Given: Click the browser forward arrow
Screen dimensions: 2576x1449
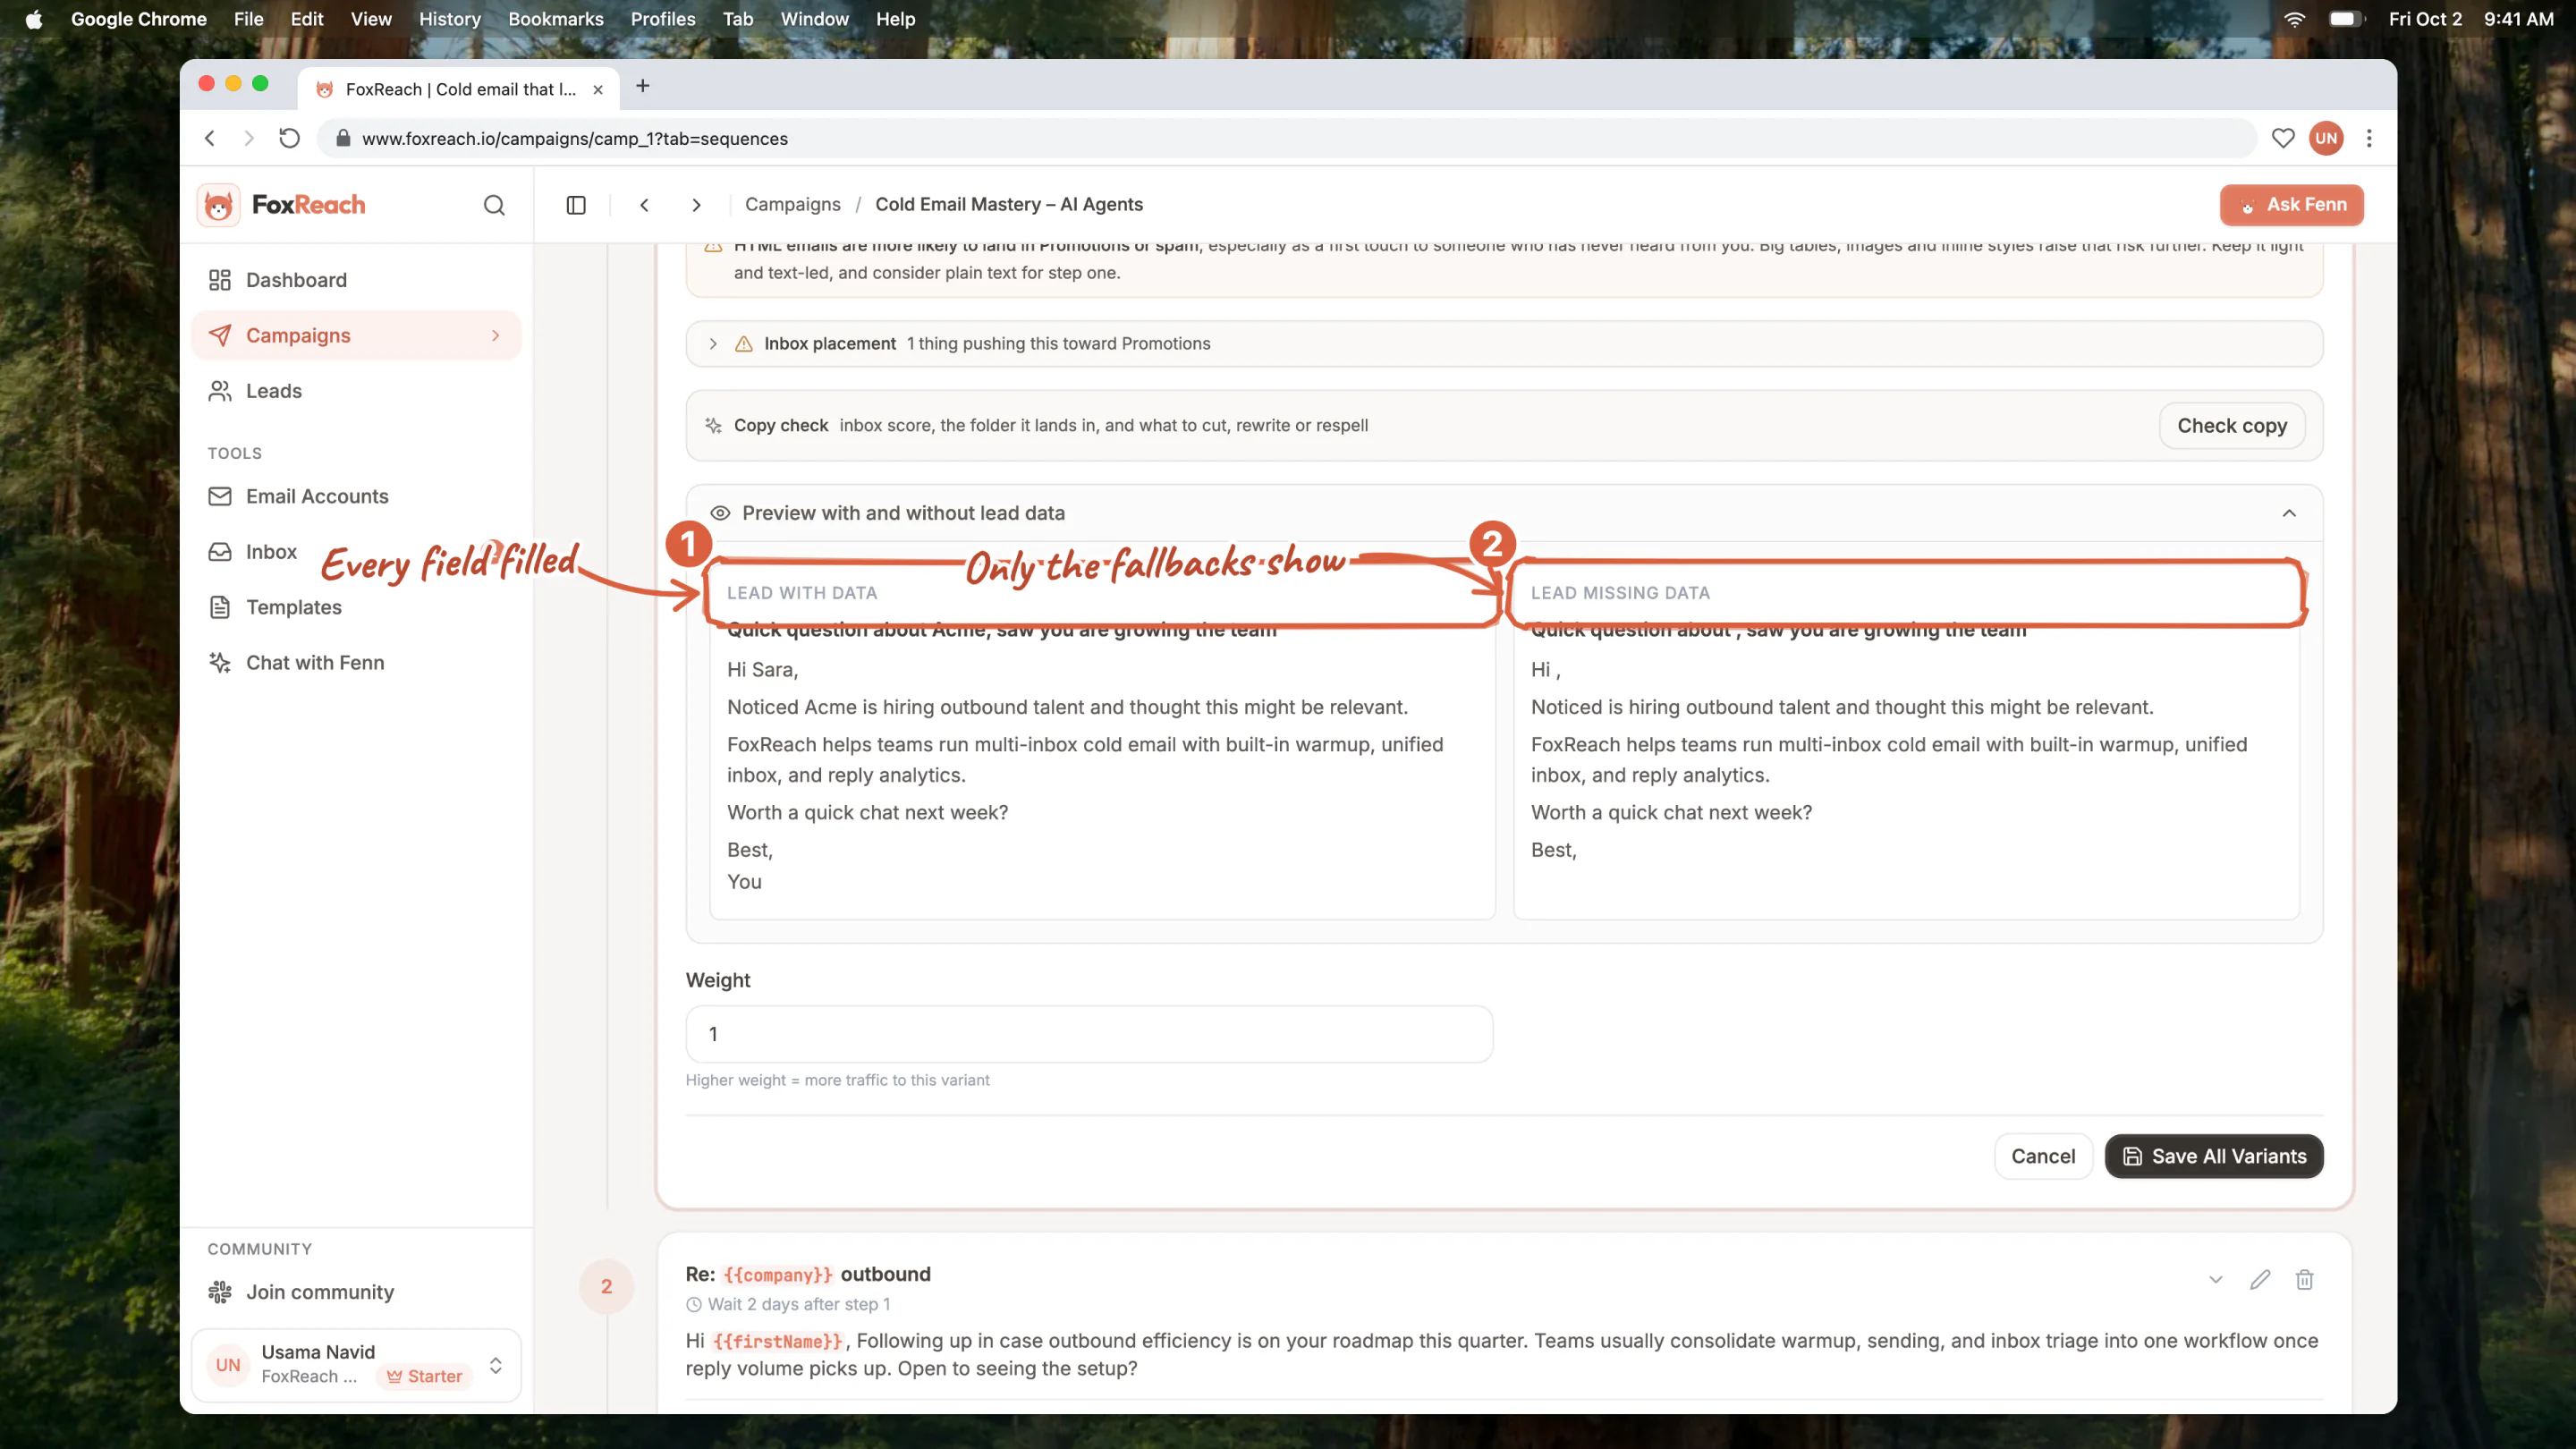Looking at the screenshot, I should [249, 139].
